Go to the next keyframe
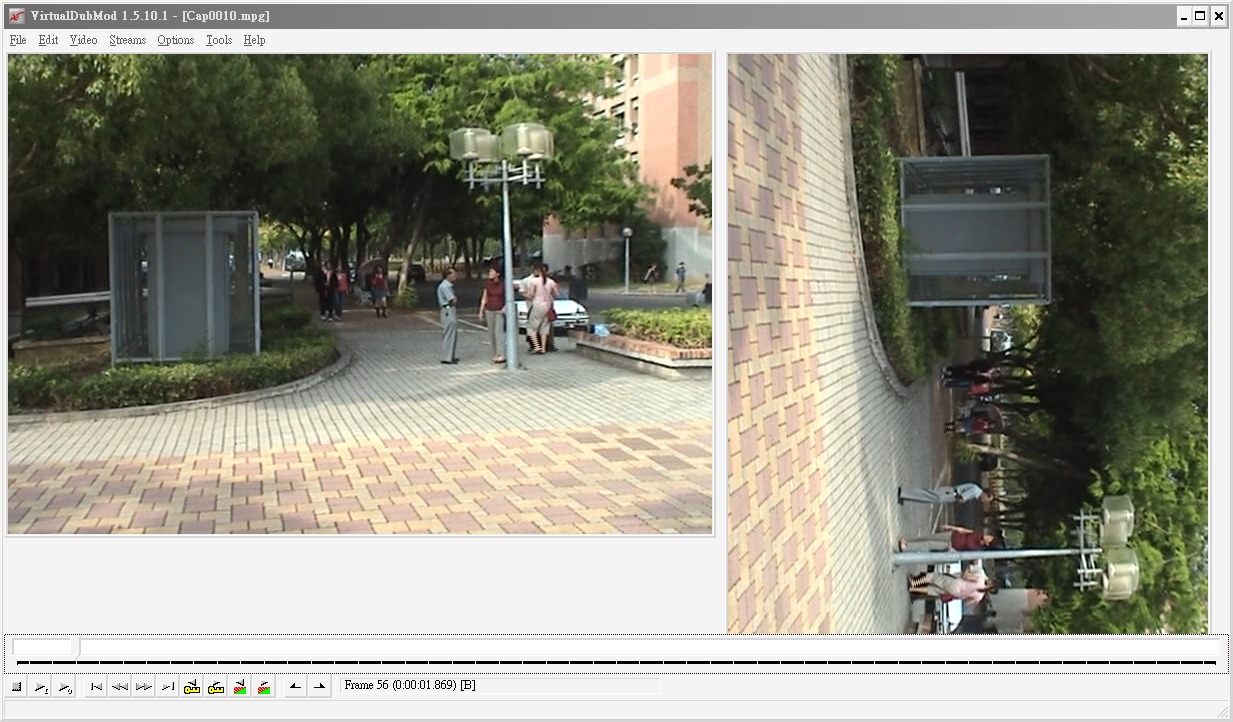This screenshot has height=722, width=1233. click(x=216, y=687)
